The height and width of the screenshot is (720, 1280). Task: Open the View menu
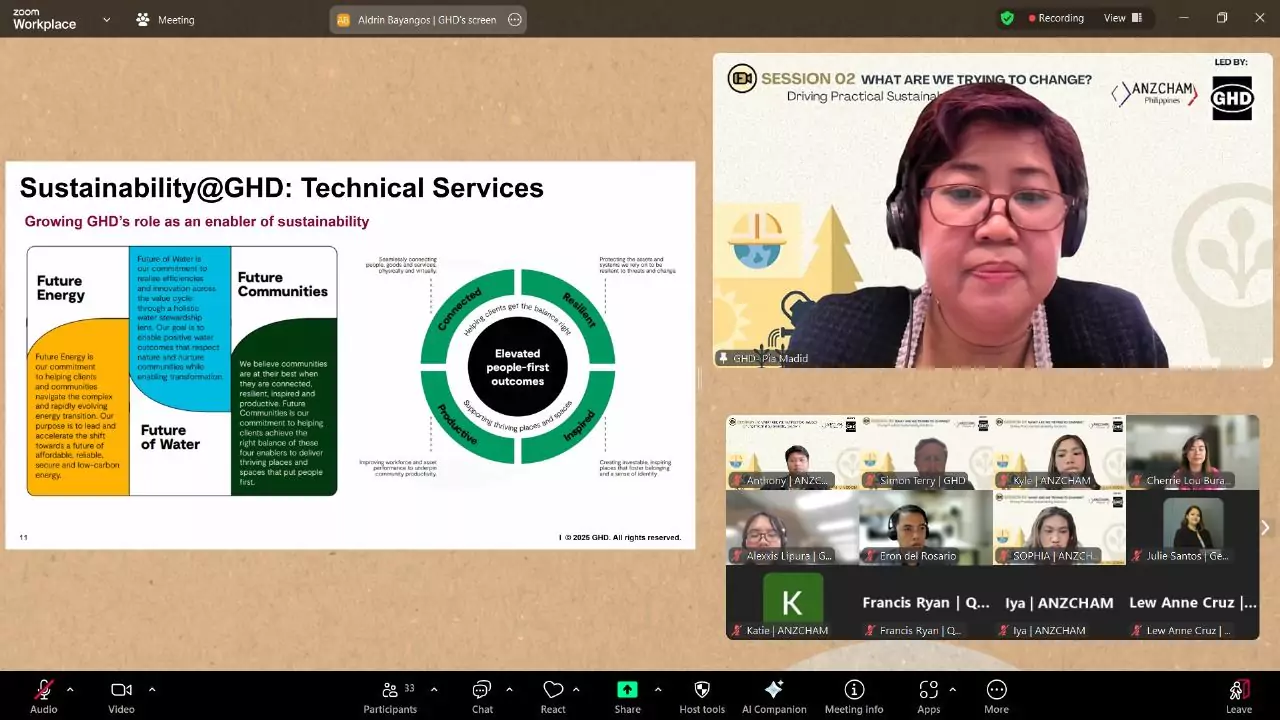point(1121,18)
